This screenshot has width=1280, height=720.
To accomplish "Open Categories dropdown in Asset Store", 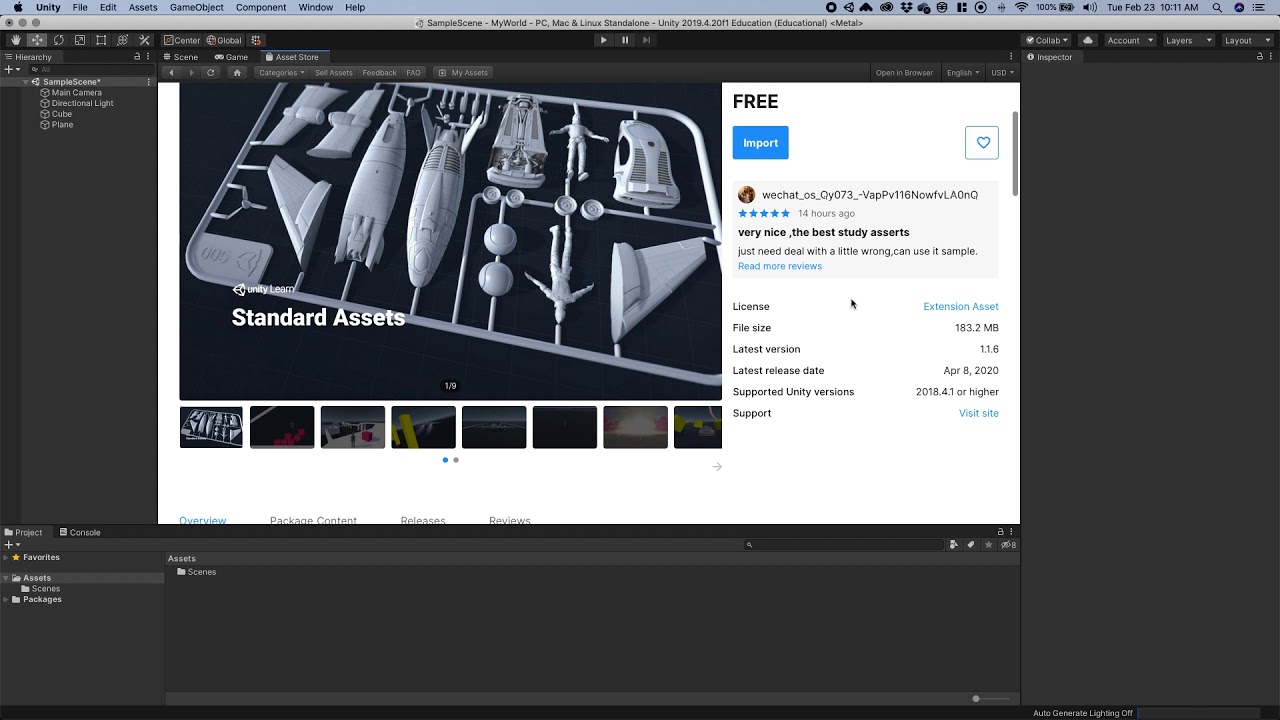I will click(x=281, y=72).
